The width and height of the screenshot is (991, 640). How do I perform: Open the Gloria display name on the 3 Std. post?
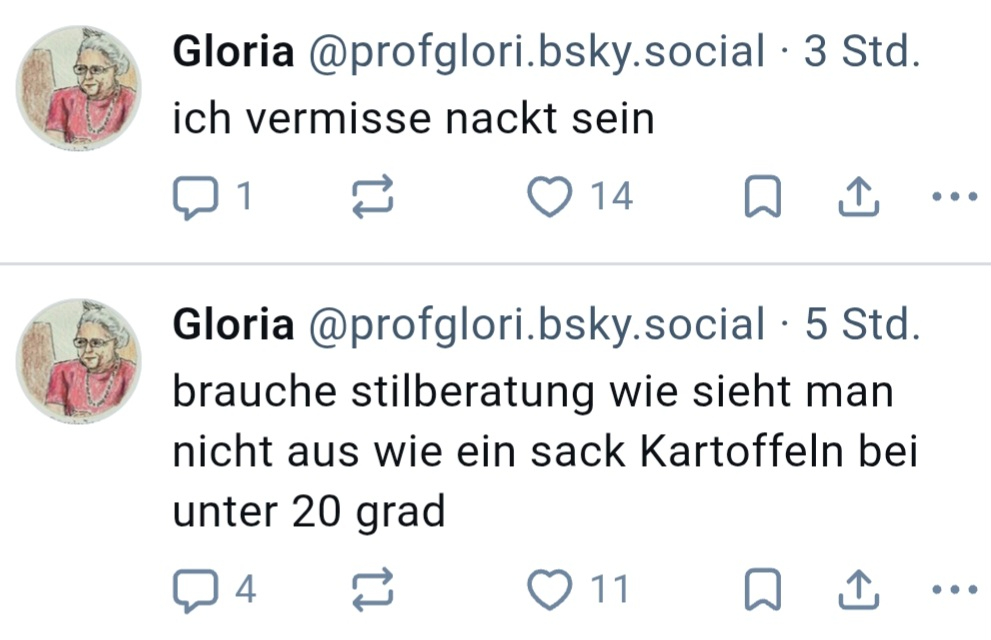point(234,52)
